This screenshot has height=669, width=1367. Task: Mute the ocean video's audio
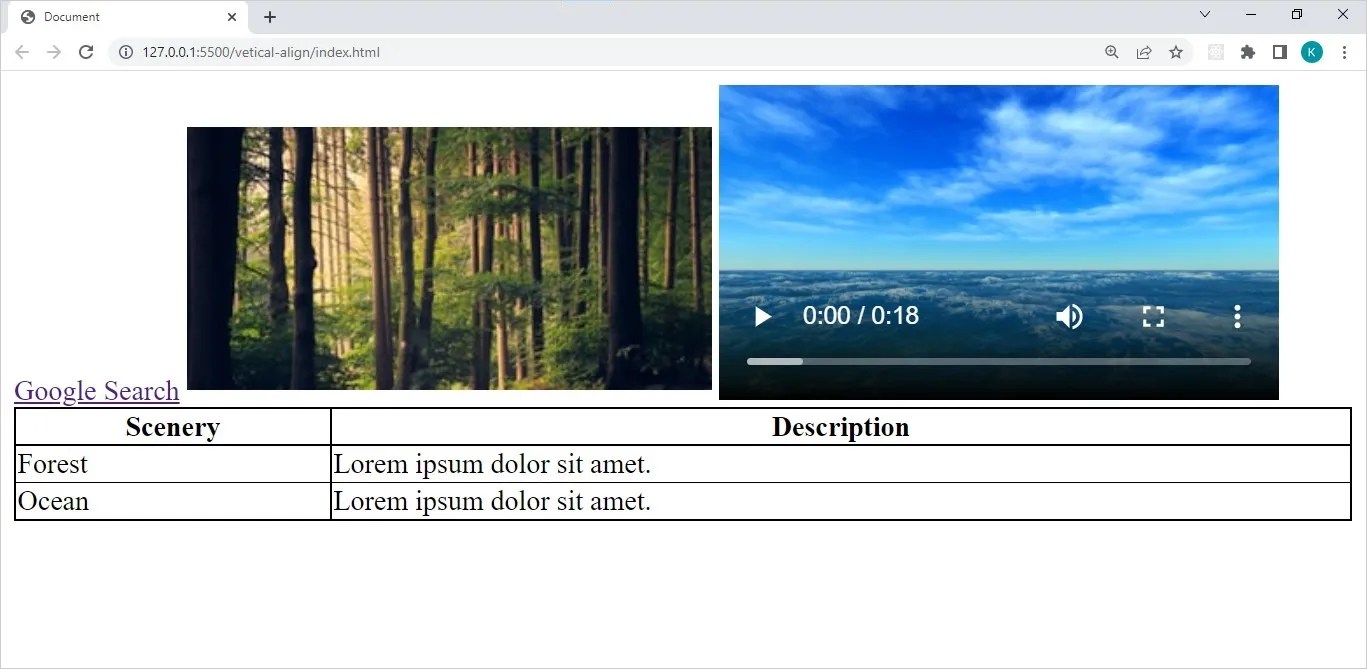(1068, 316)
